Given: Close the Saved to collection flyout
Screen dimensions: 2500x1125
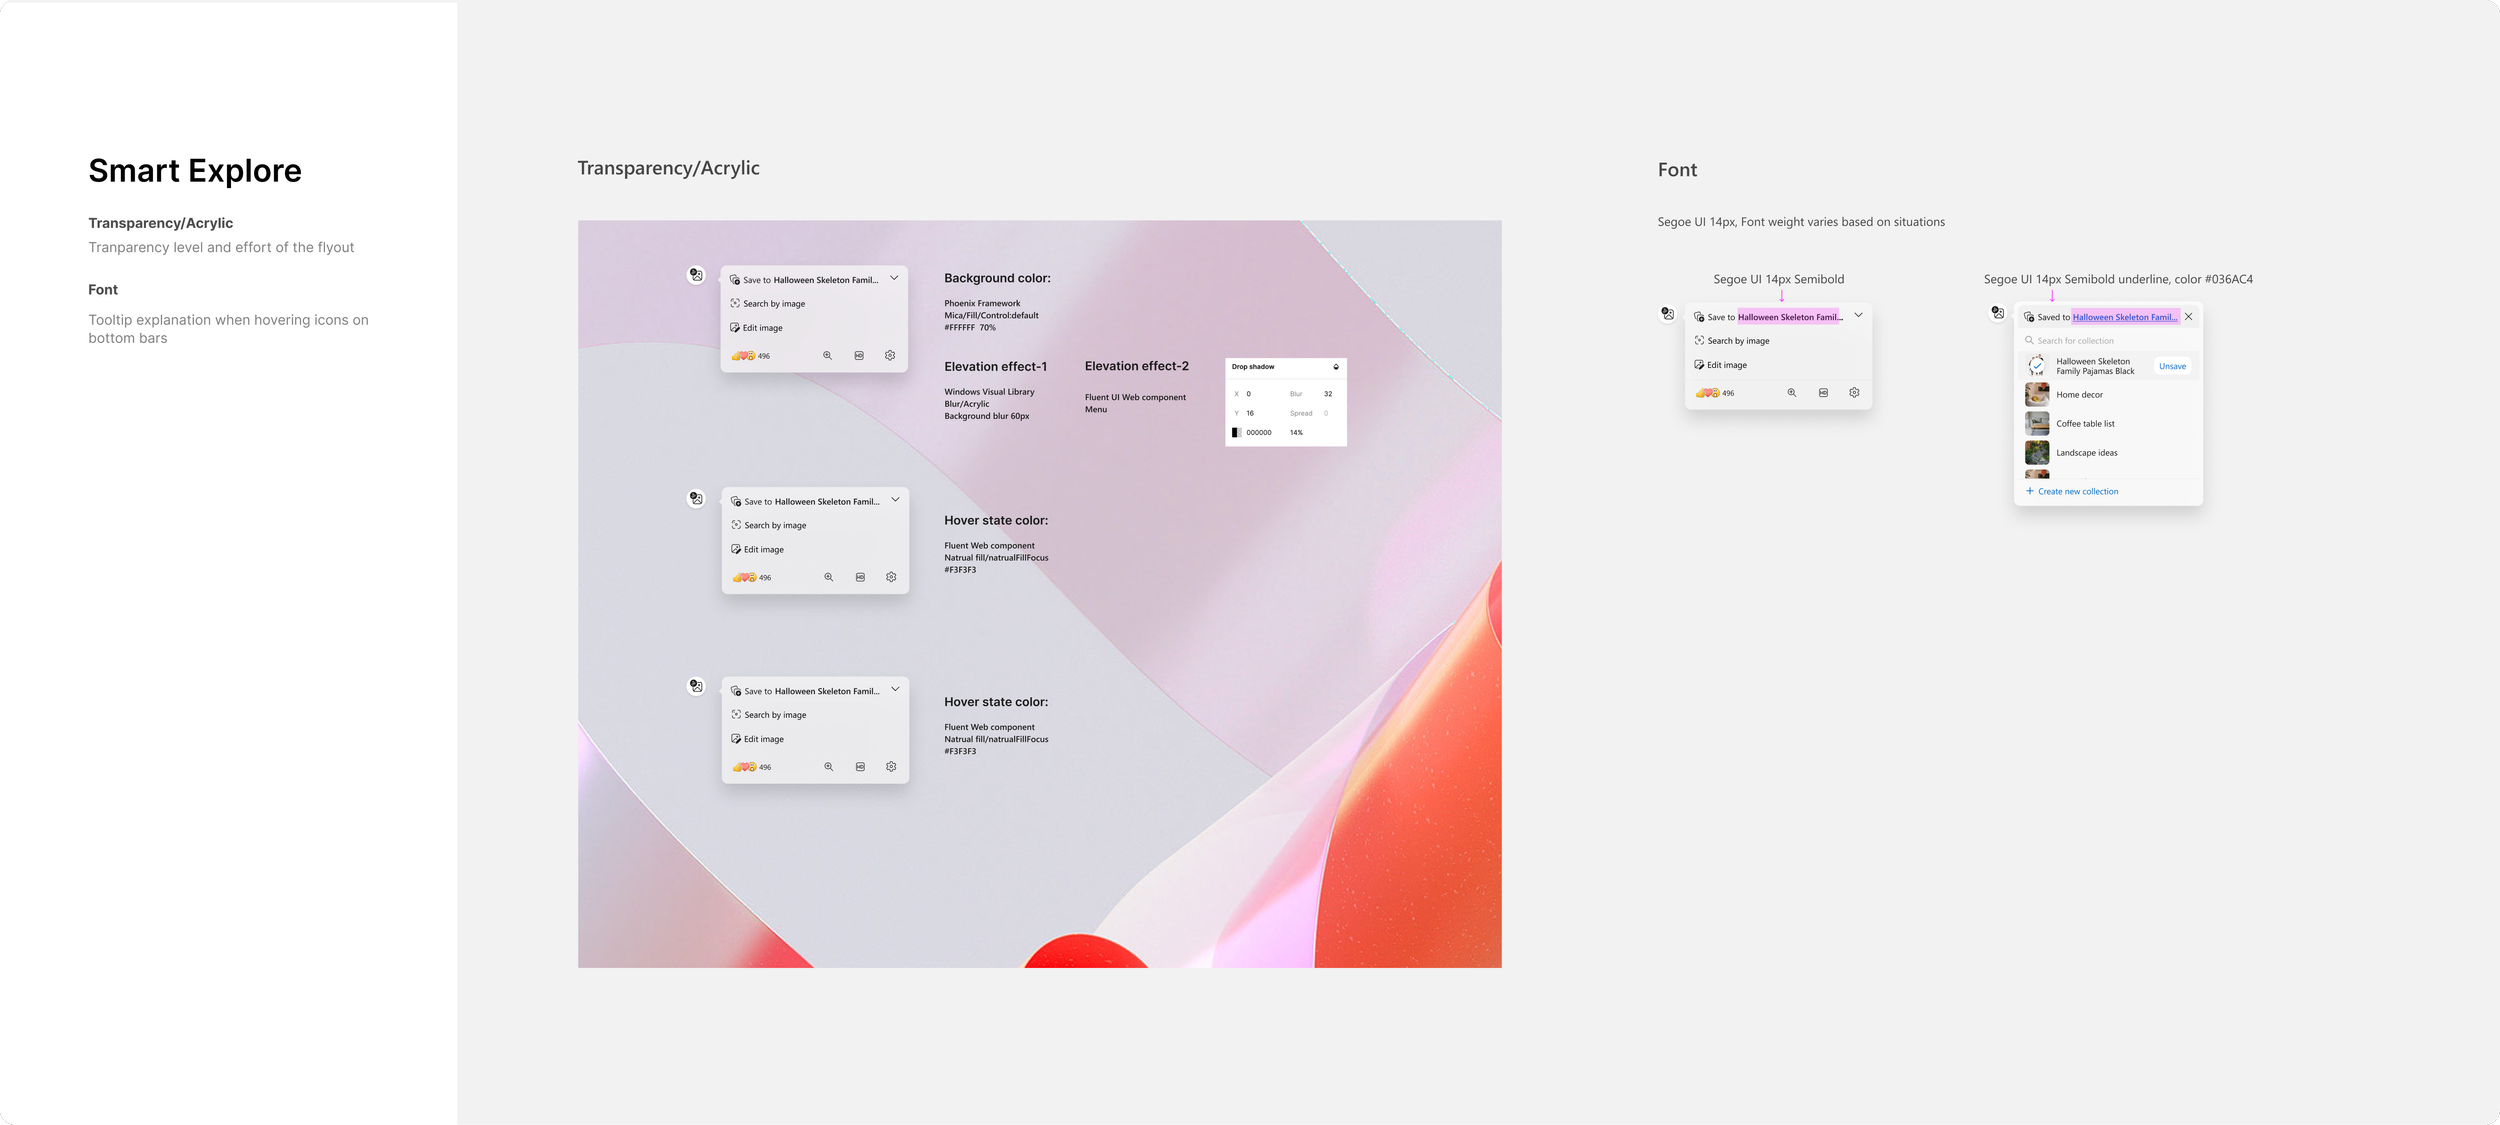Looking at the screenshot, I should (x=2188, y=317).
